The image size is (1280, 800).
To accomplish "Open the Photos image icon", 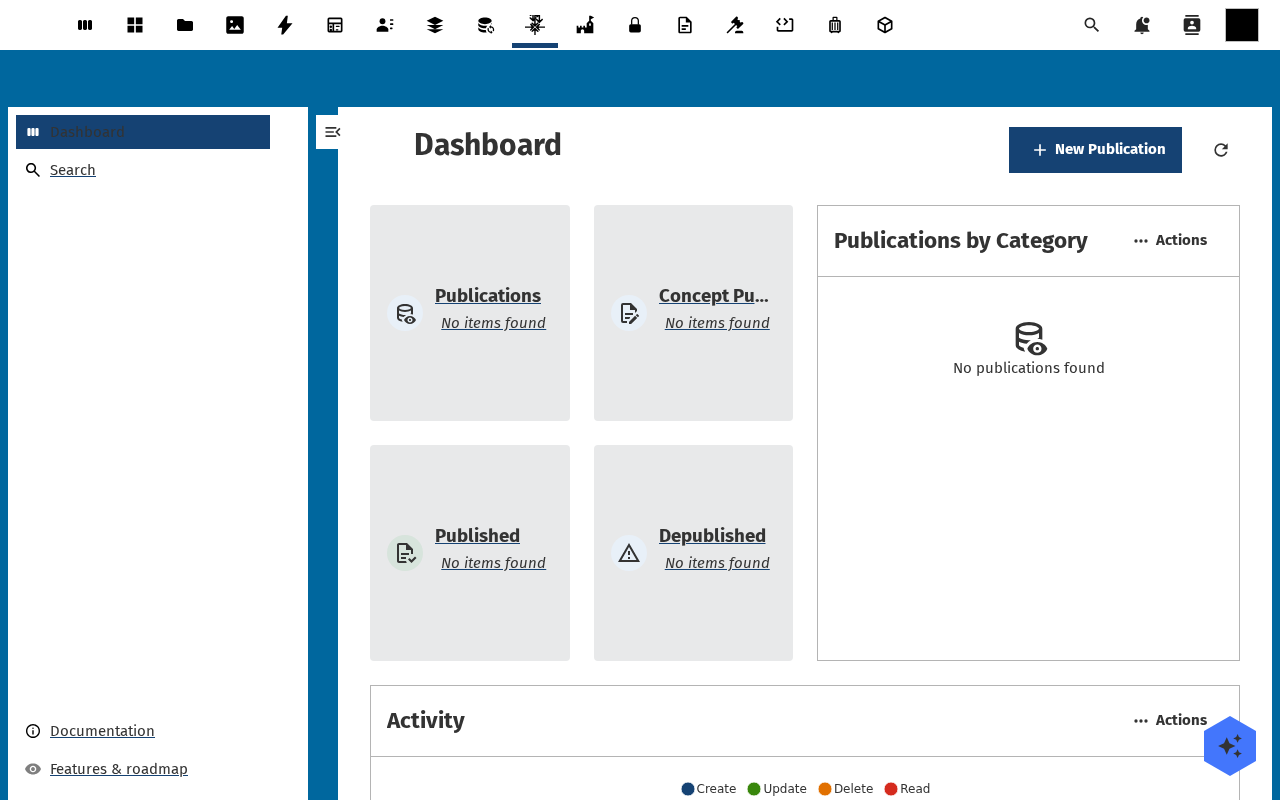I will 235,25.
